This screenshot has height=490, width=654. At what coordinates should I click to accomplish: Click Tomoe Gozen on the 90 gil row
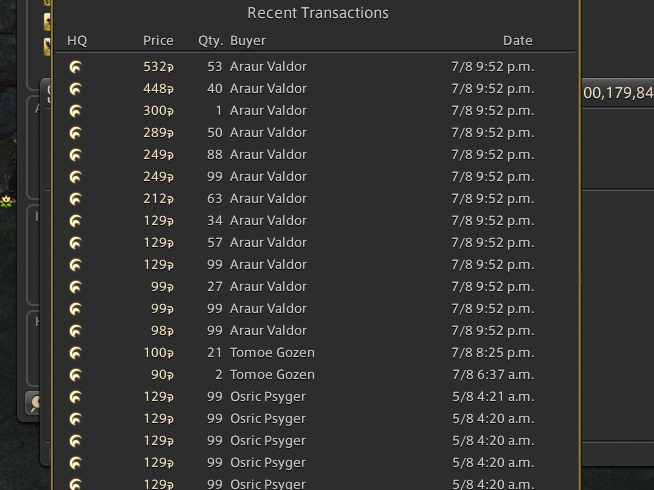pyautogui.click(x=272, y=375)
